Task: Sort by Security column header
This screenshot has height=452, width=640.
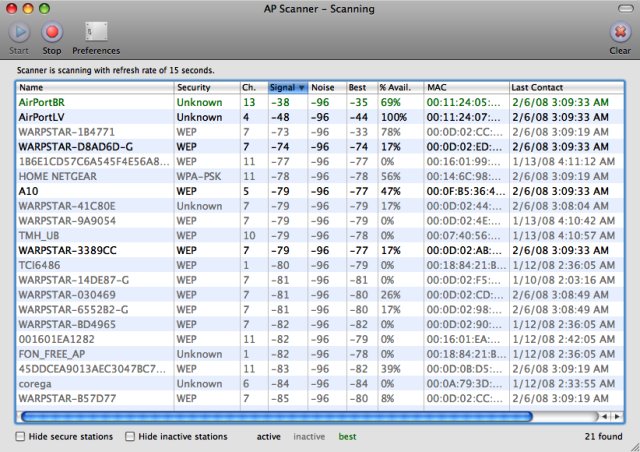Action: 206,88
